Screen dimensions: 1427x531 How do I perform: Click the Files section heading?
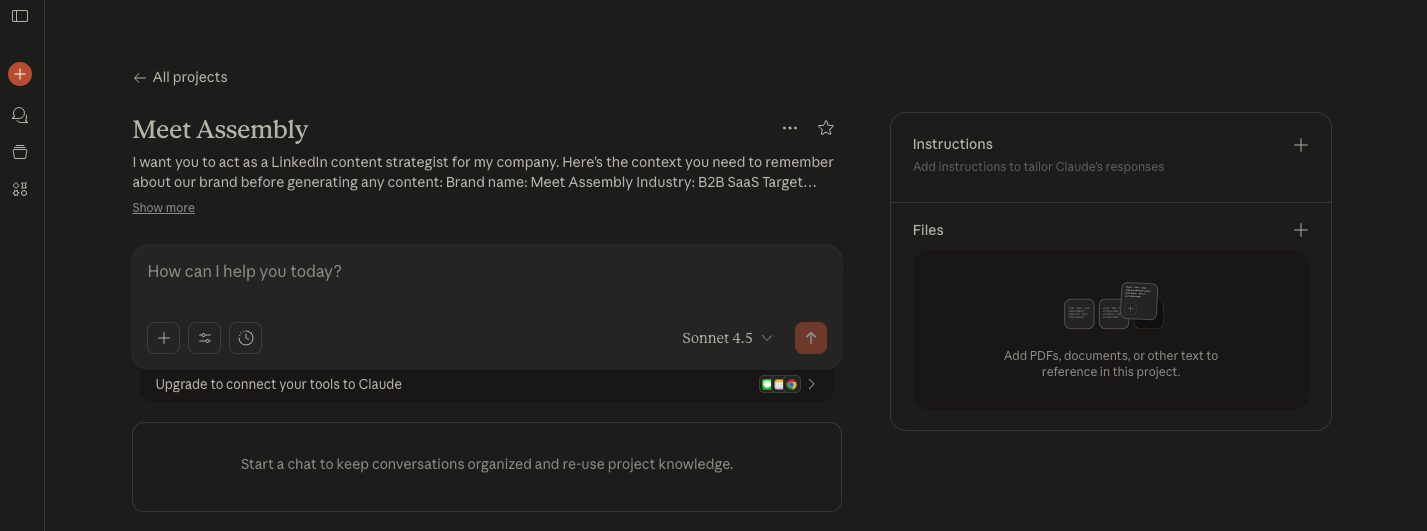coord(928,230)
